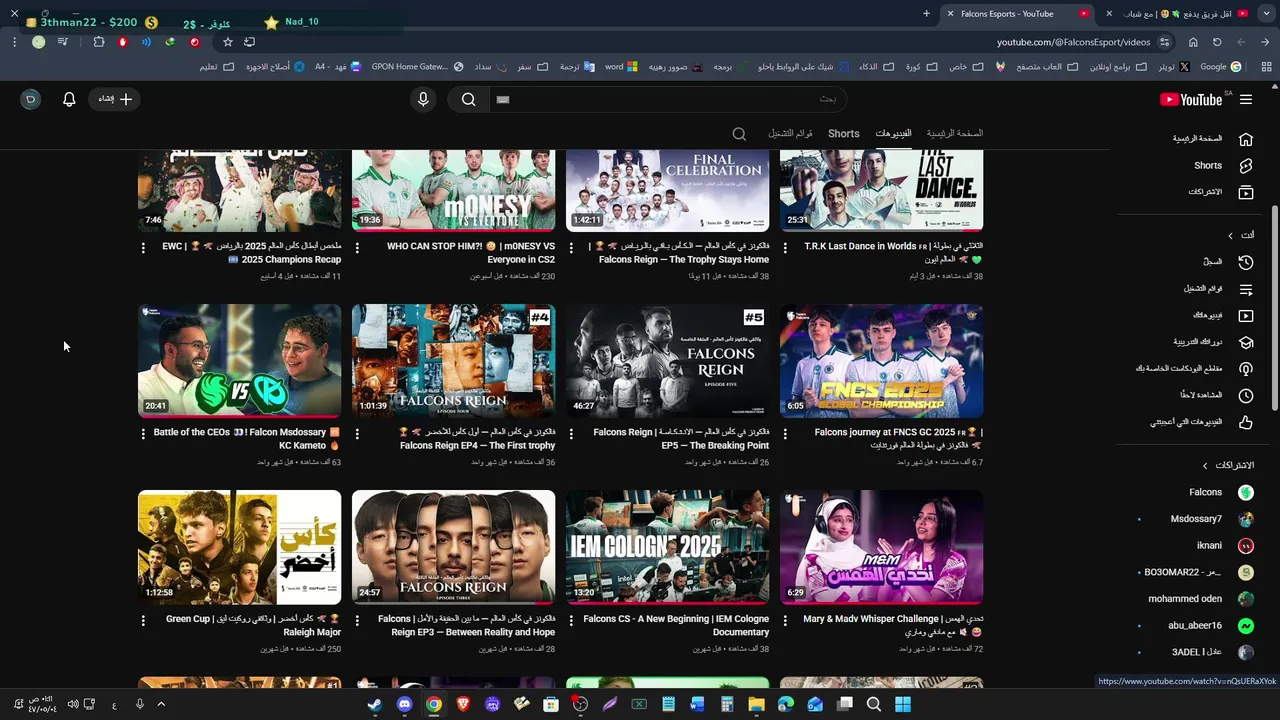Image resolution: width=1280 pixels, height=720 pixels.
Task: Open Steam from the taskbar
Action: click(375, 704)
